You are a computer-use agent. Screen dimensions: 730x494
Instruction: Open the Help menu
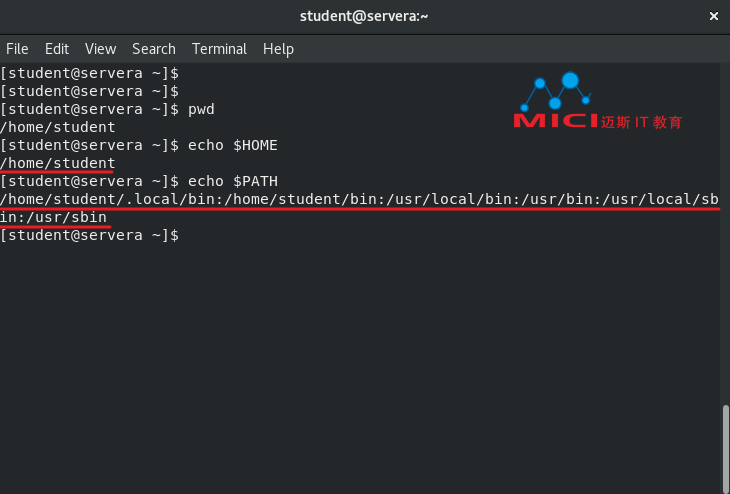278,49
